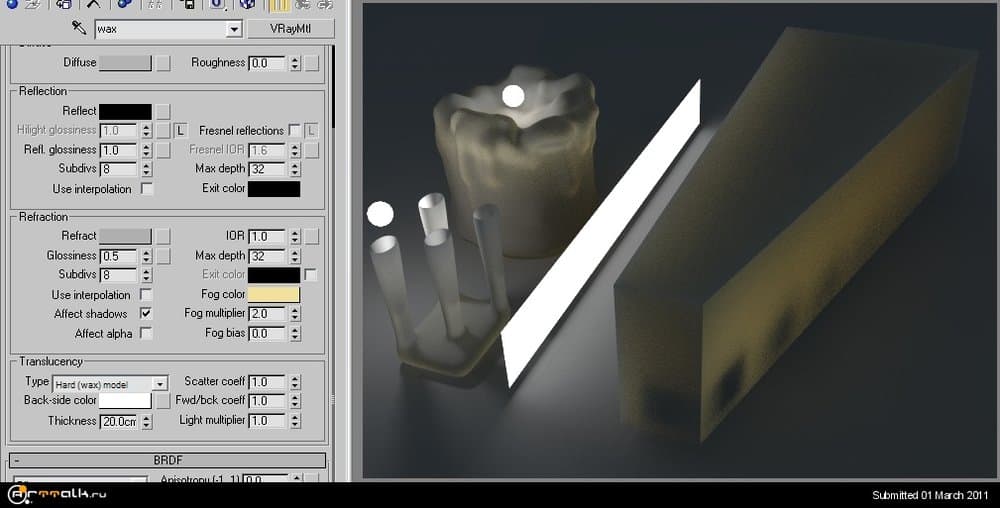Click the Fog multiplier spinner arrows
The width and height of the screenshot is (1000, 508).
(x=294, y=314)
